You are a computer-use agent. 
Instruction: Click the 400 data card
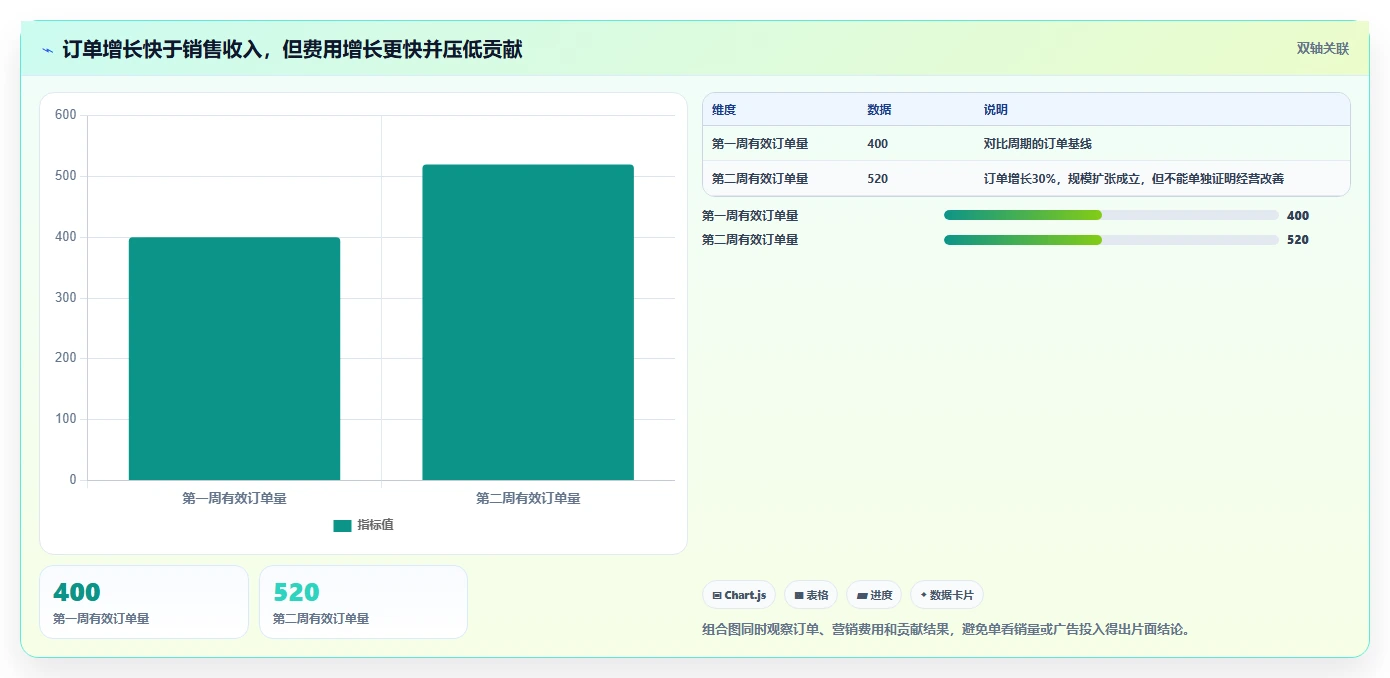144,602
